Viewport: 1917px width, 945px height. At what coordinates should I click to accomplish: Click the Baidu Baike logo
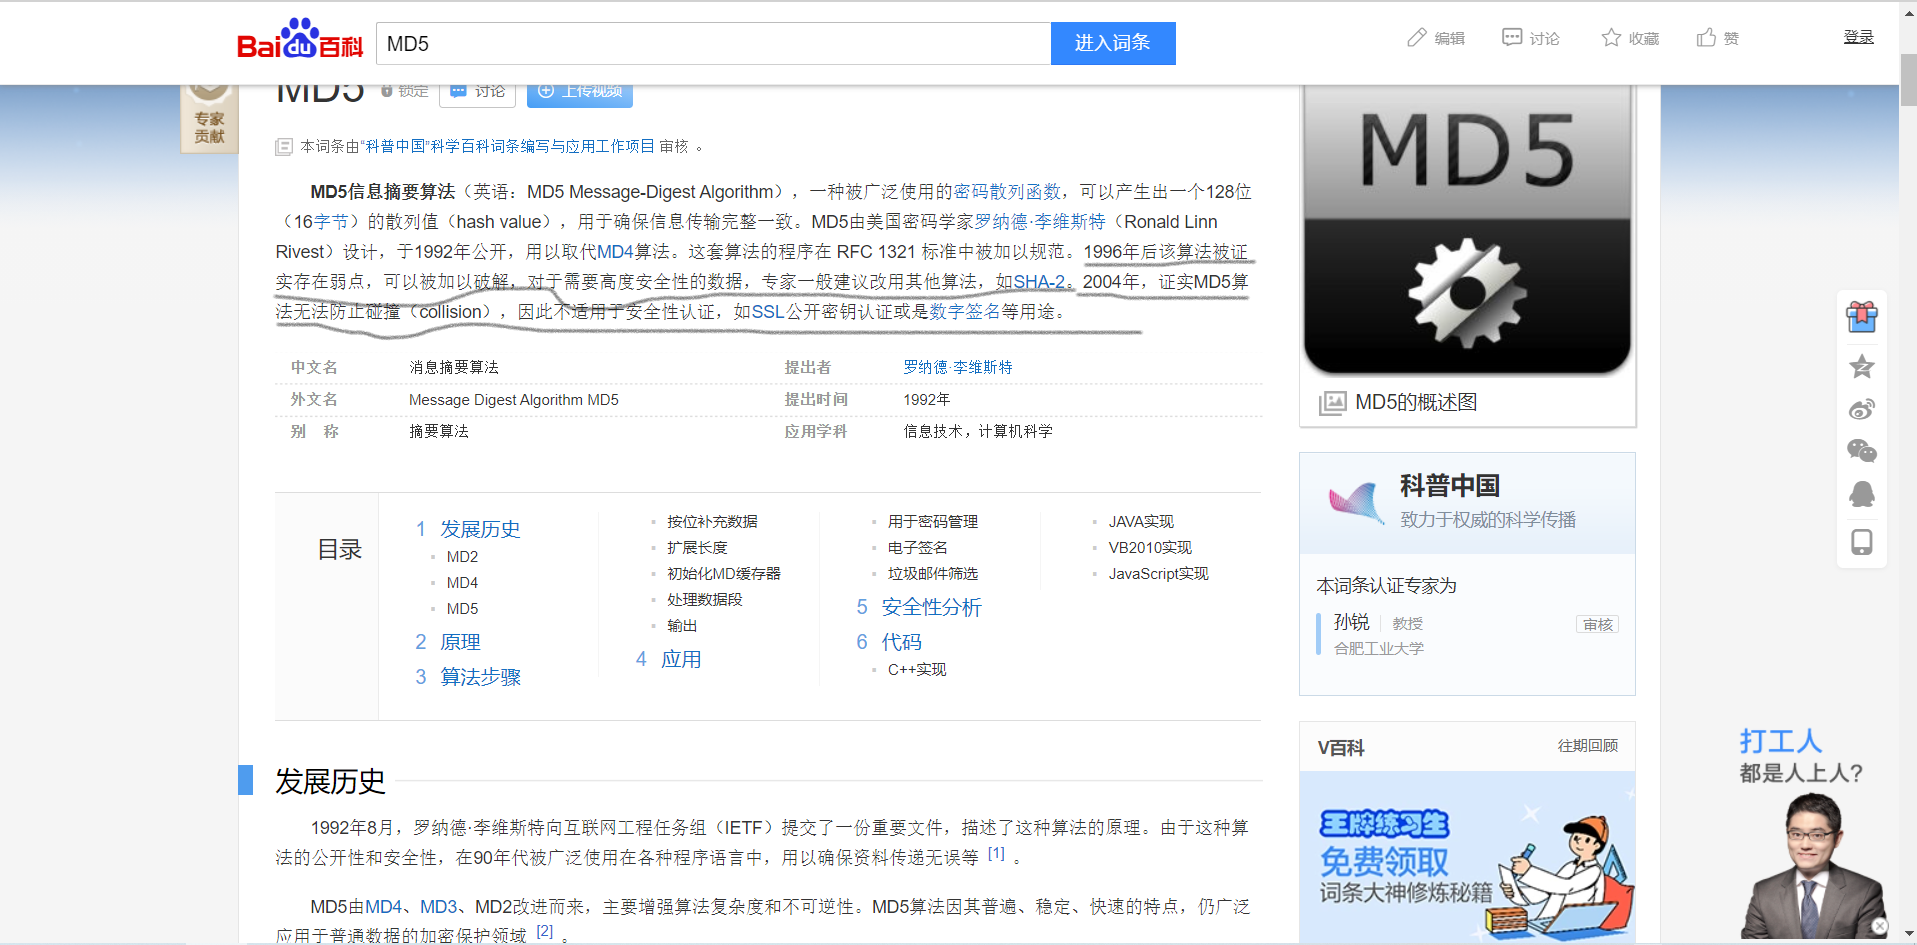click(x=300, y=40)
